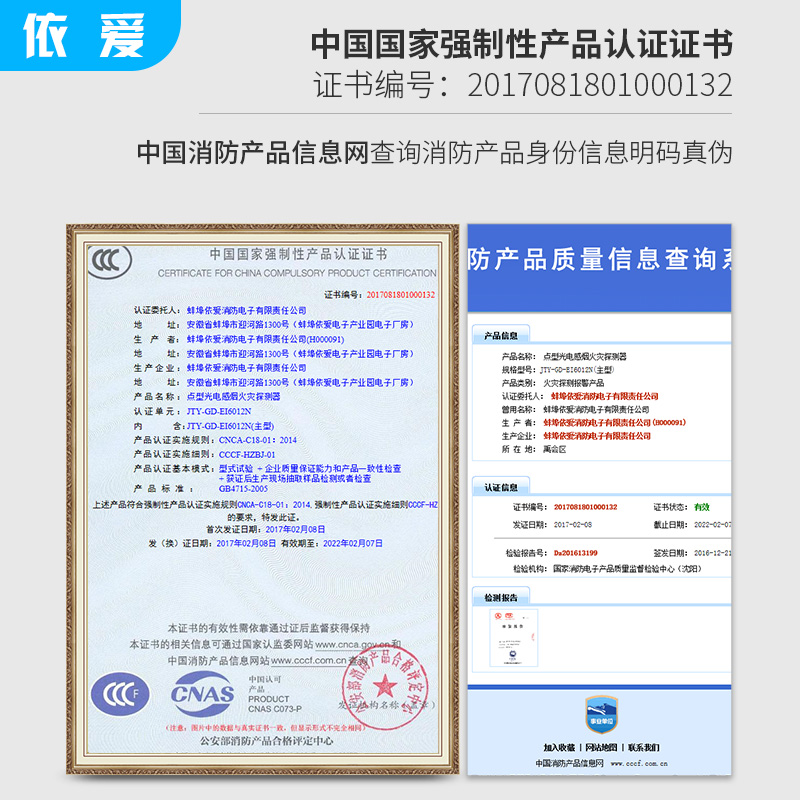Open the inspection report thumbnail image

pyautogui.click(x=514, y=638)
